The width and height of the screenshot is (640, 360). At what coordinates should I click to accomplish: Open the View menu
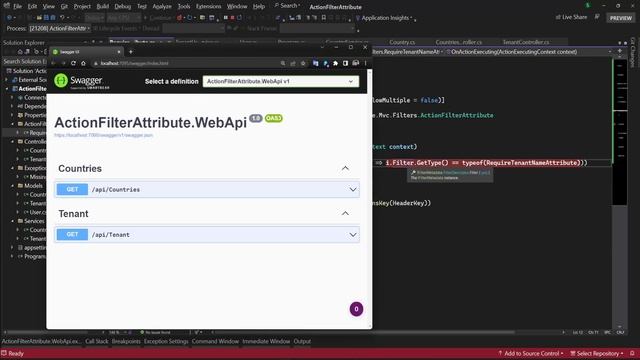(49, 7)
